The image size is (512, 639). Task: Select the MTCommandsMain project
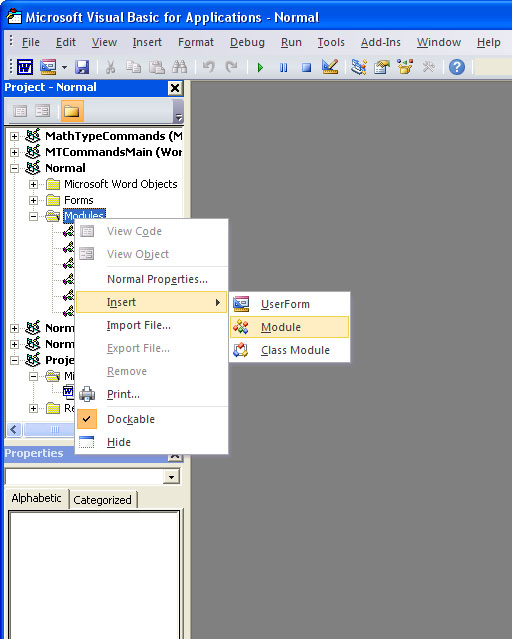pos(114,152)
